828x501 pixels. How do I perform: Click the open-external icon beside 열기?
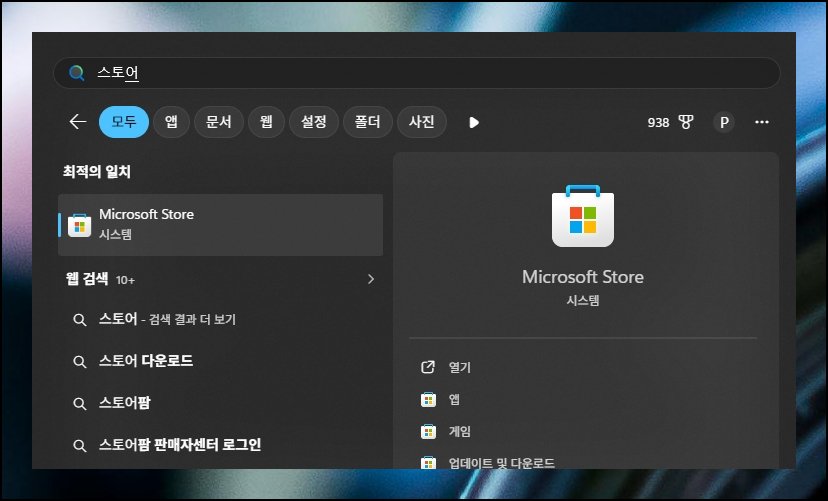coord(428,367)
